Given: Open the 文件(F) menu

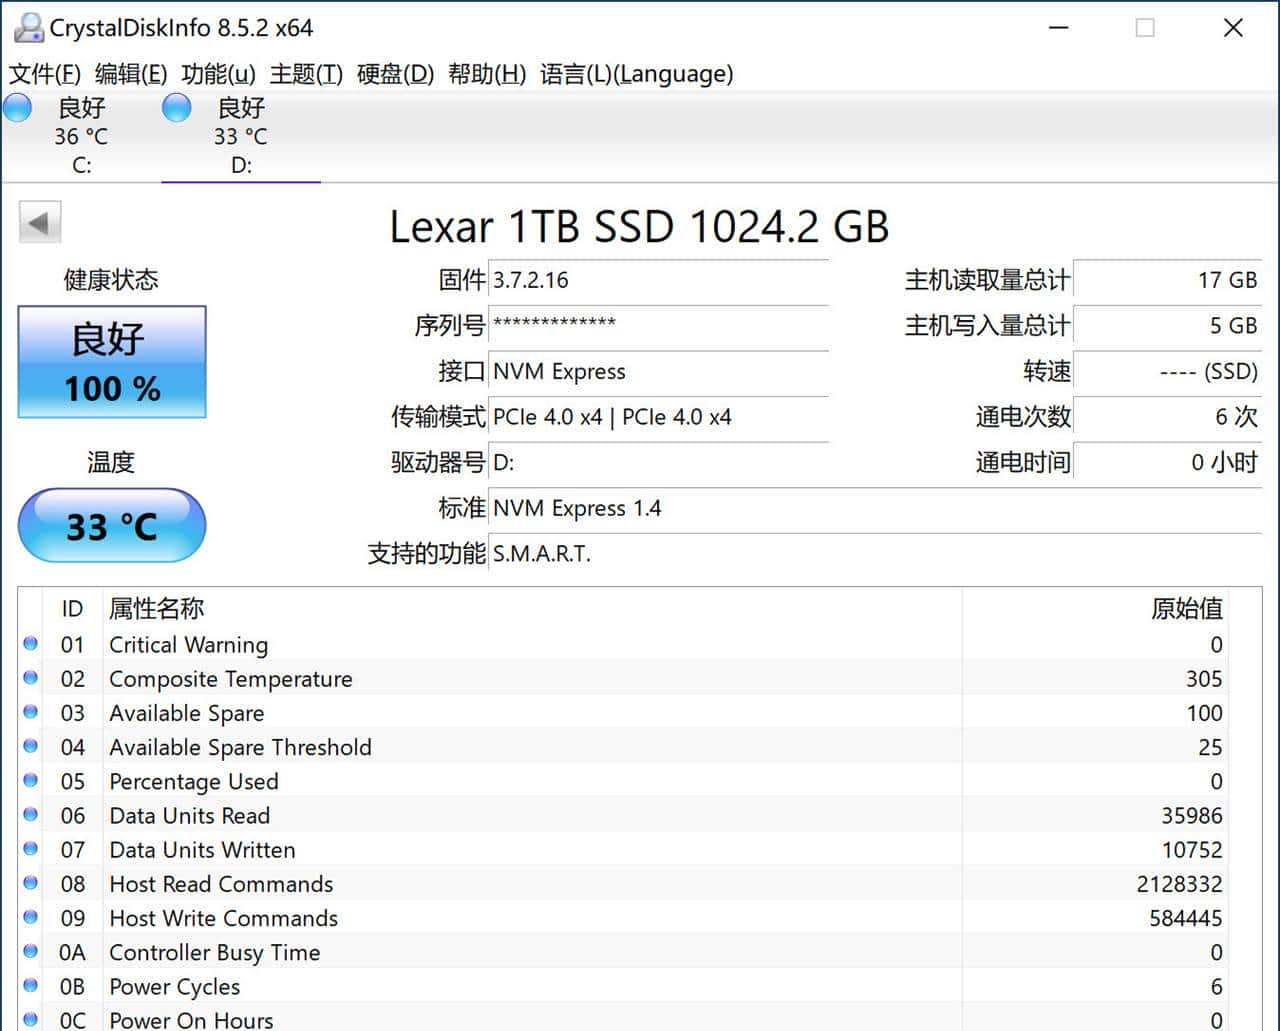Looking at the screenshot, I should coord(45,74).
